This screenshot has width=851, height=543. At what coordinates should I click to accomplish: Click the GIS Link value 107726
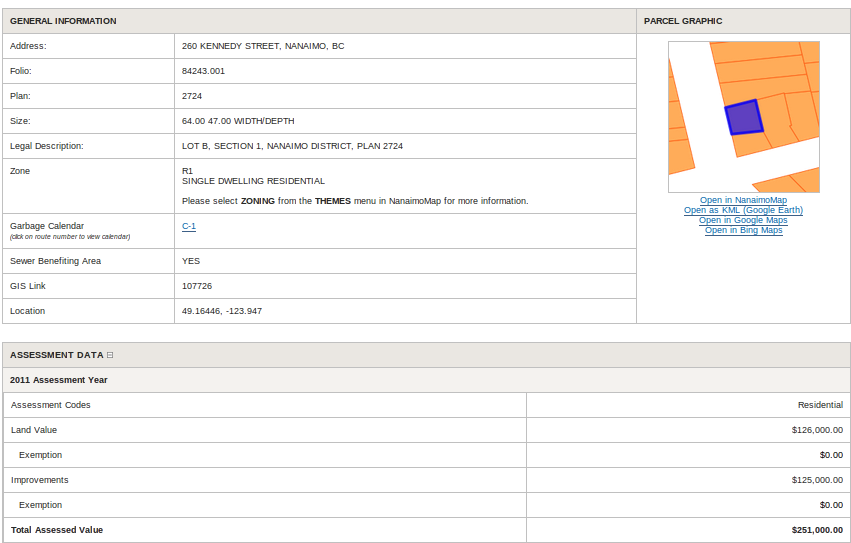[x=197, y=286]
